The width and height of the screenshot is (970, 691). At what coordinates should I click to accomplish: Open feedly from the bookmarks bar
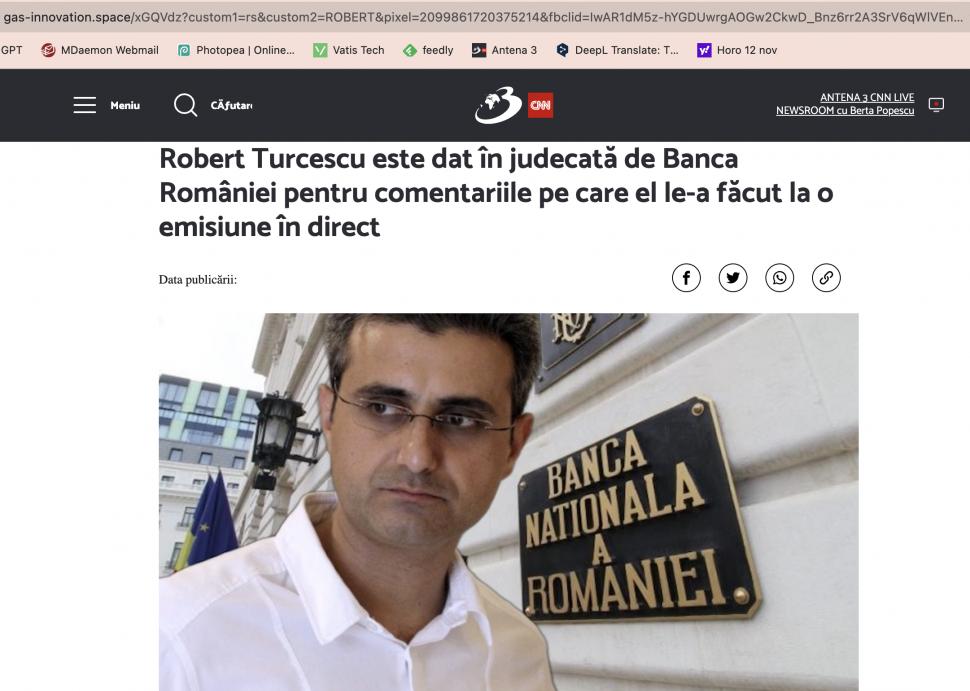point(429,48)
